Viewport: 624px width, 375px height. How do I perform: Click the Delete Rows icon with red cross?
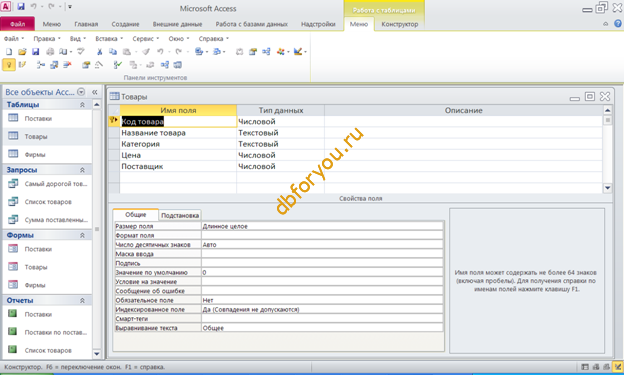[x=67, y=64]
